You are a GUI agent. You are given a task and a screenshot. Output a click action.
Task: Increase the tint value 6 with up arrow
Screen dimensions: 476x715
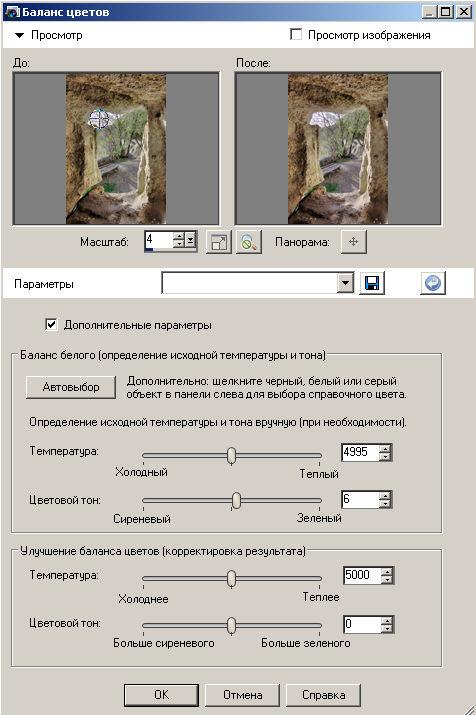[x=386, y=495]
